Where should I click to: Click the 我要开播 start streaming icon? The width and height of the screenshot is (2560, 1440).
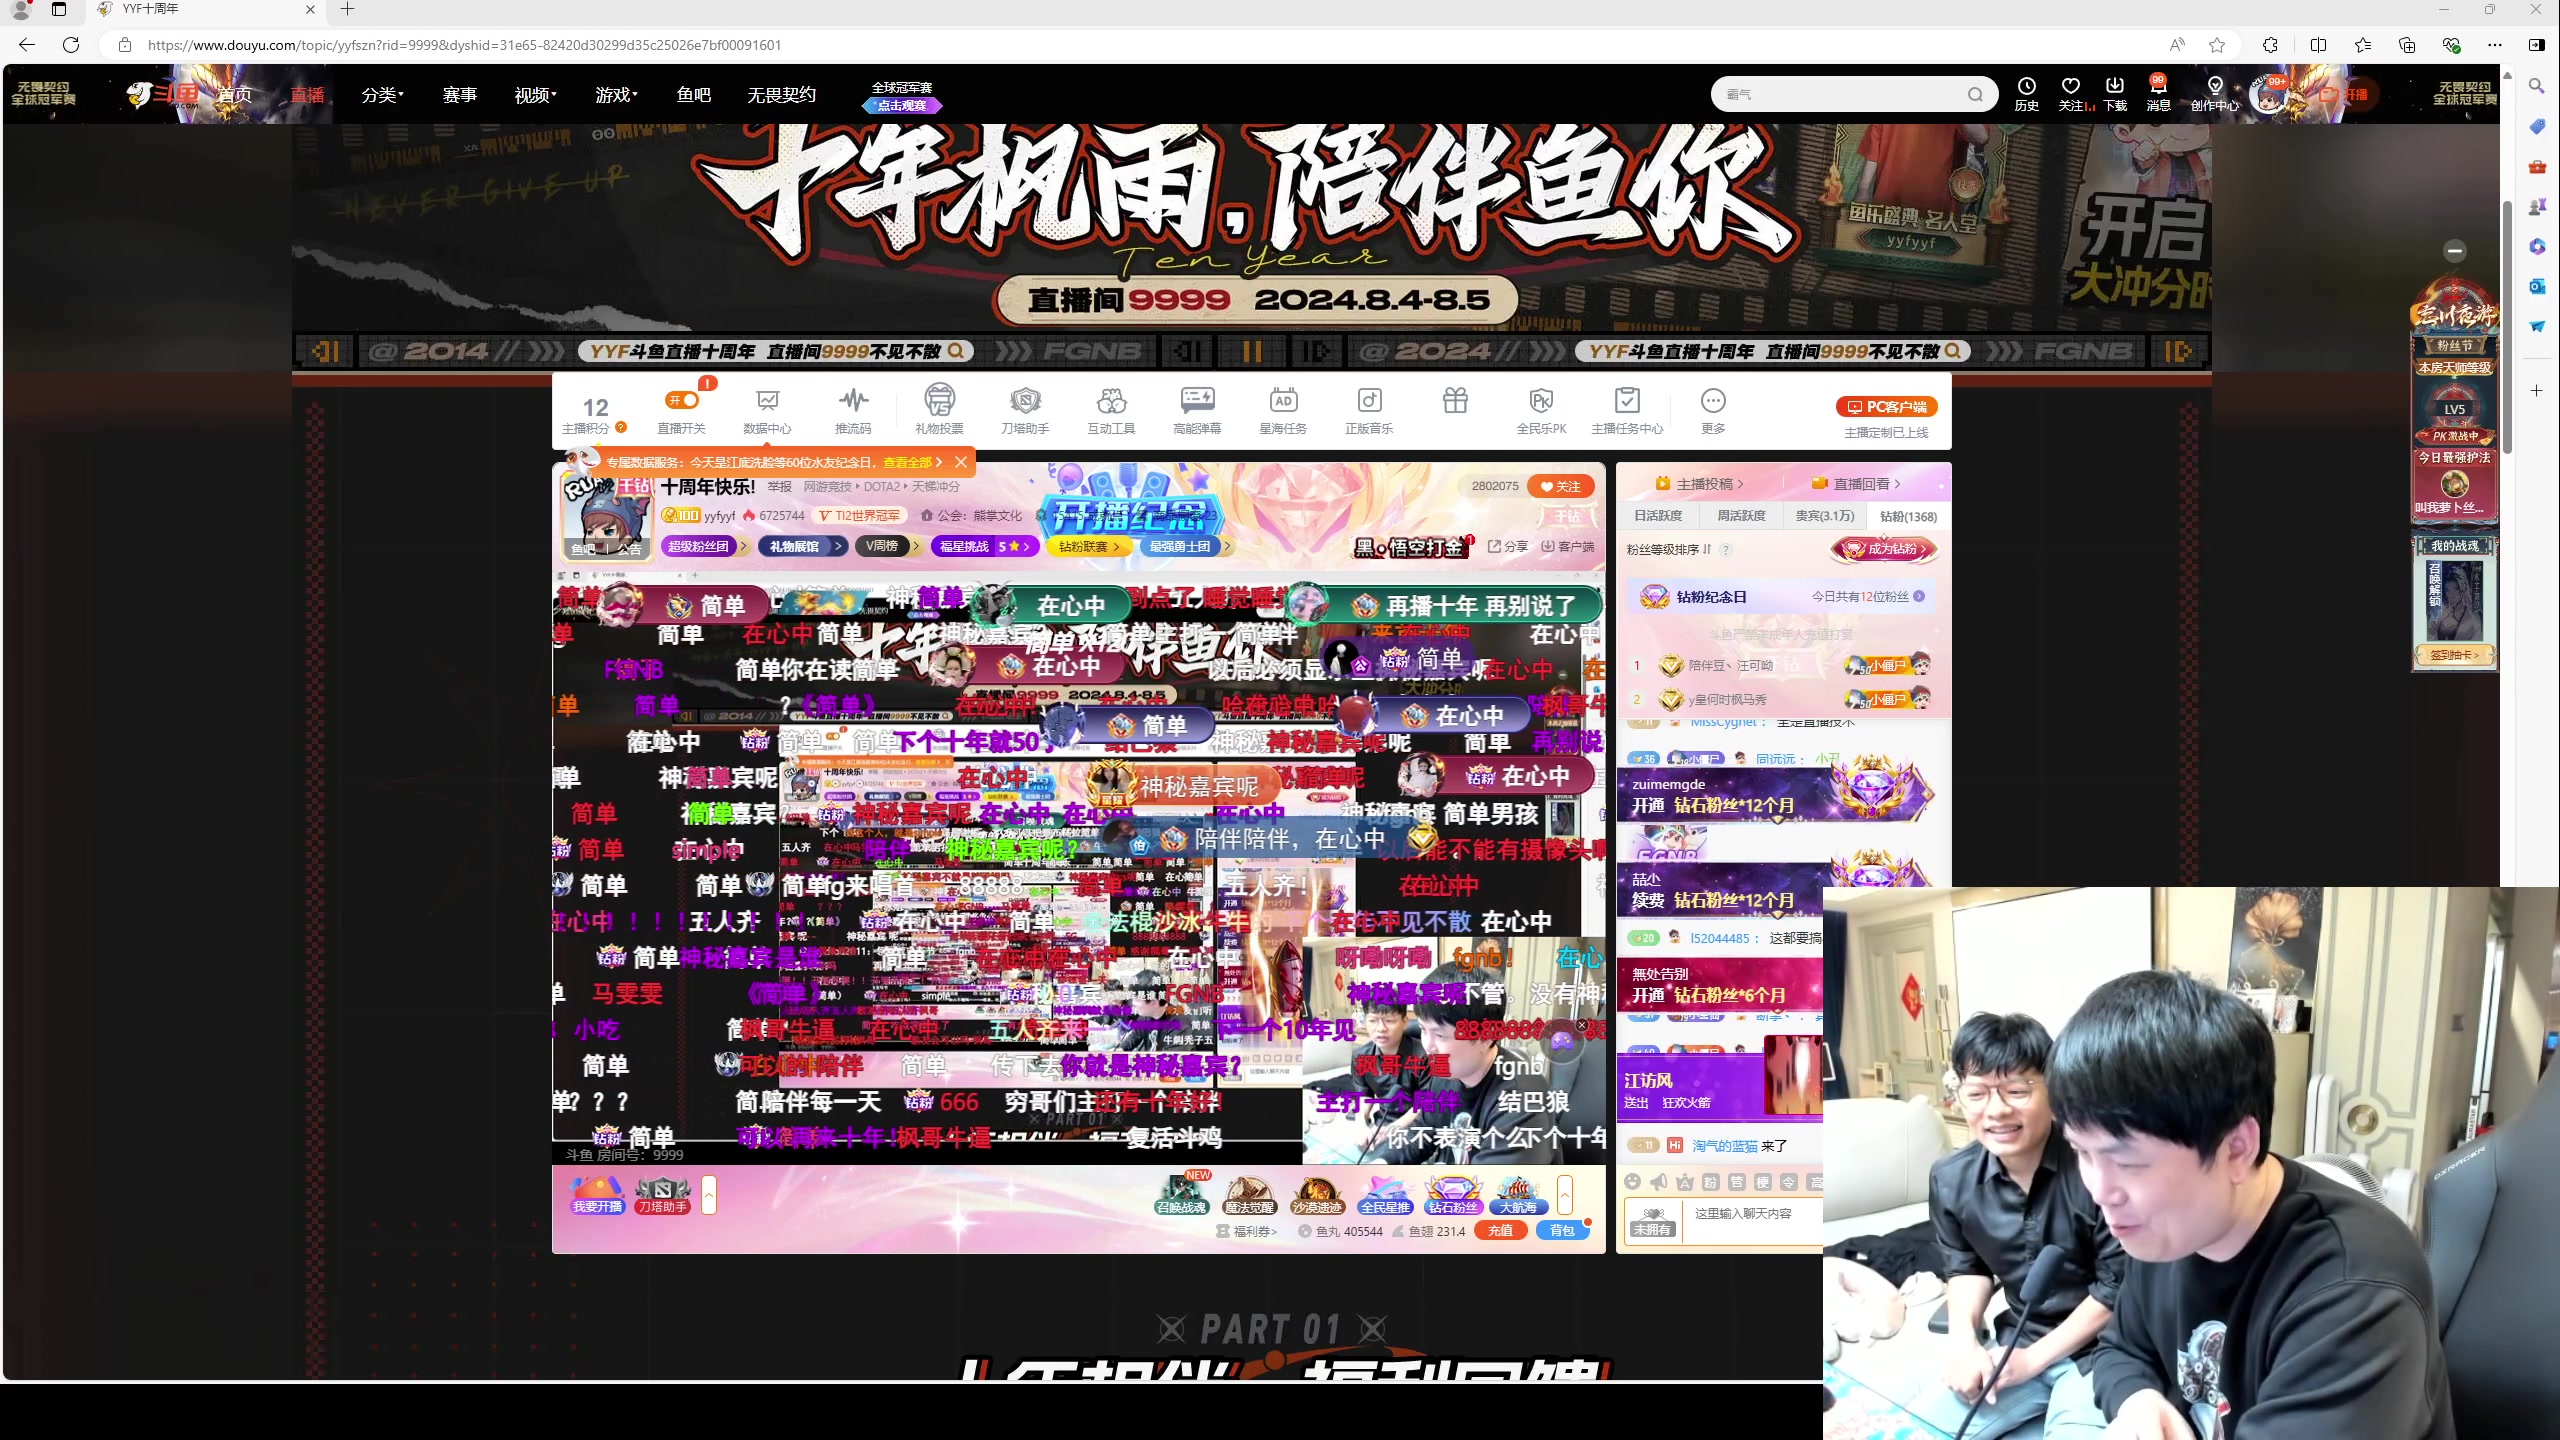pos(597,1195)
